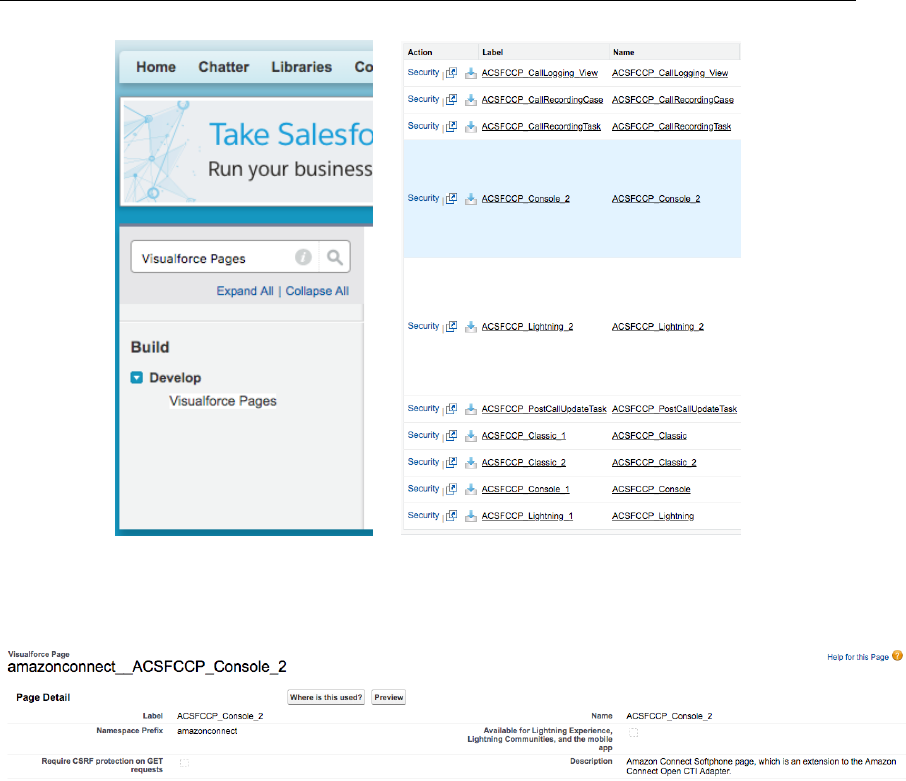
Task: Open ACSFCCP_Console_1 label link
Action: coord(525,489)
